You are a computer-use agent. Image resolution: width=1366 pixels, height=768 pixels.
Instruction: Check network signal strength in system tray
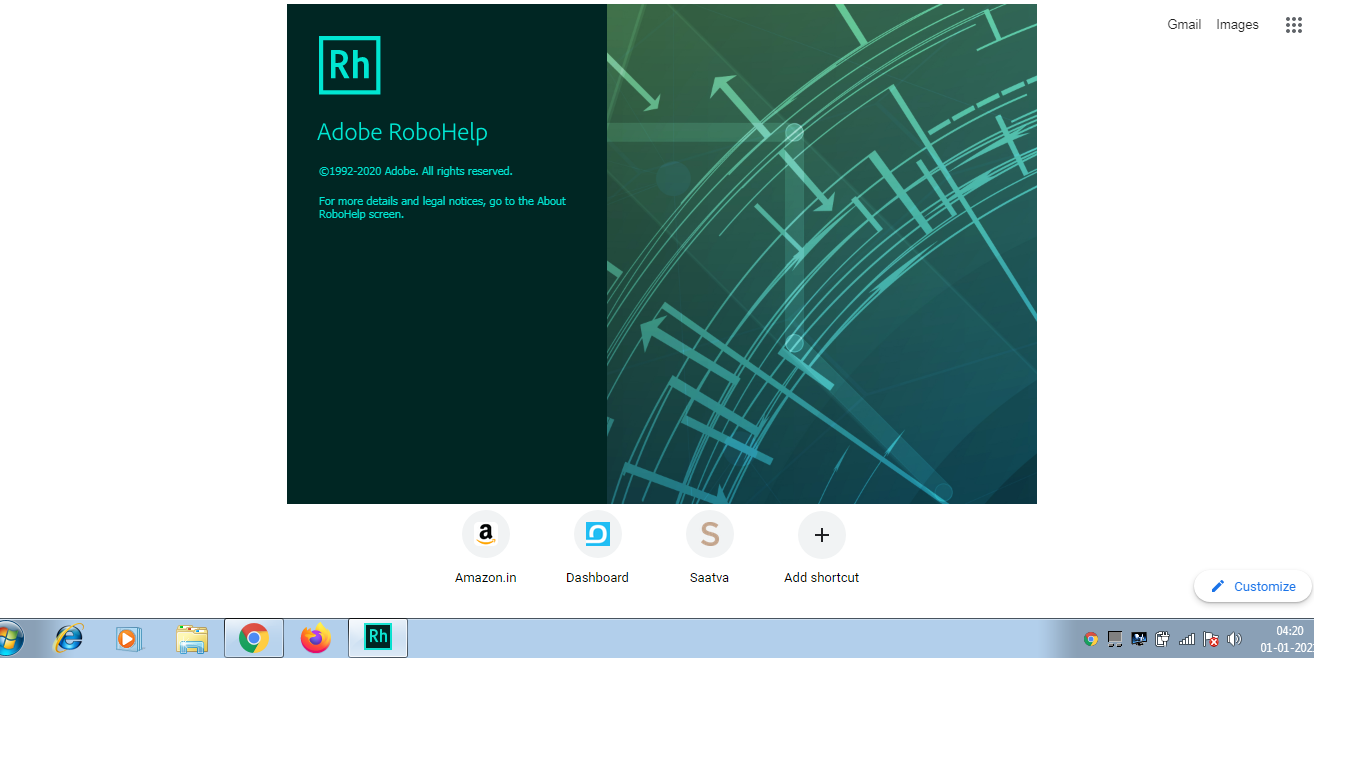(1186, 638)
